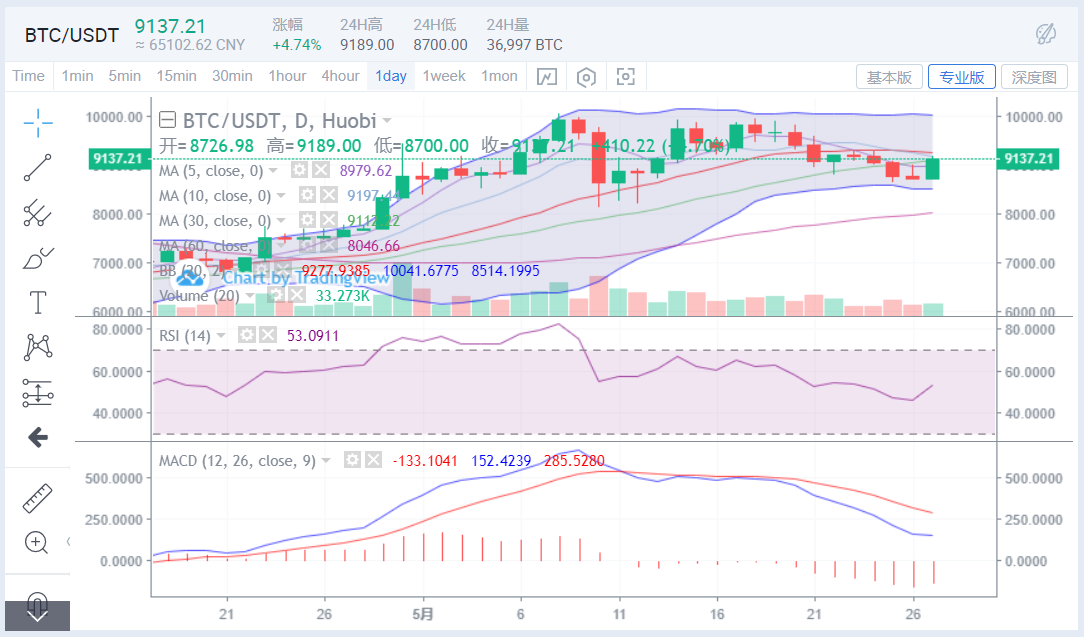
Task: Select the text annotation tool
Action: (38, 302)
